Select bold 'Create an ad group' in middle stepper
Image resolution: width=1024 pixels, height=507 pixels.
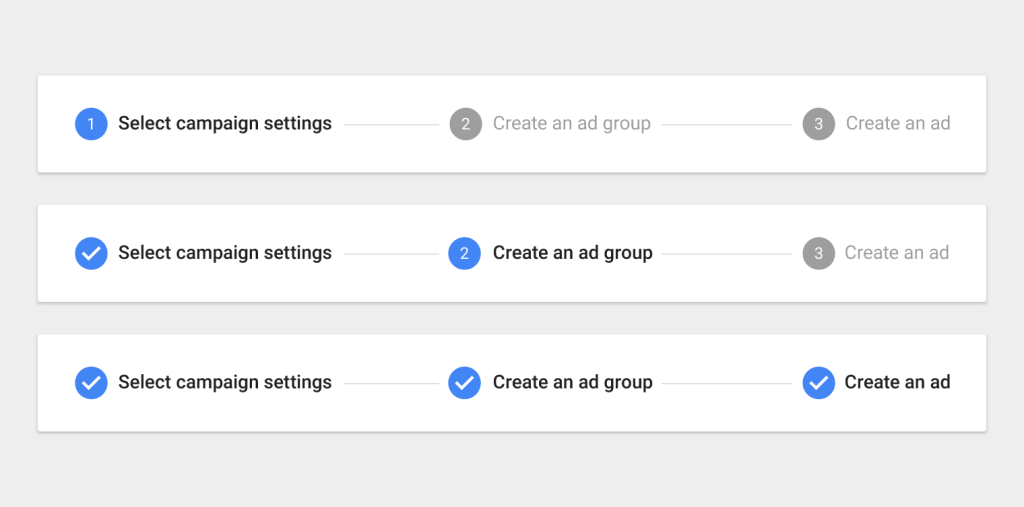[x=572, y=253]
